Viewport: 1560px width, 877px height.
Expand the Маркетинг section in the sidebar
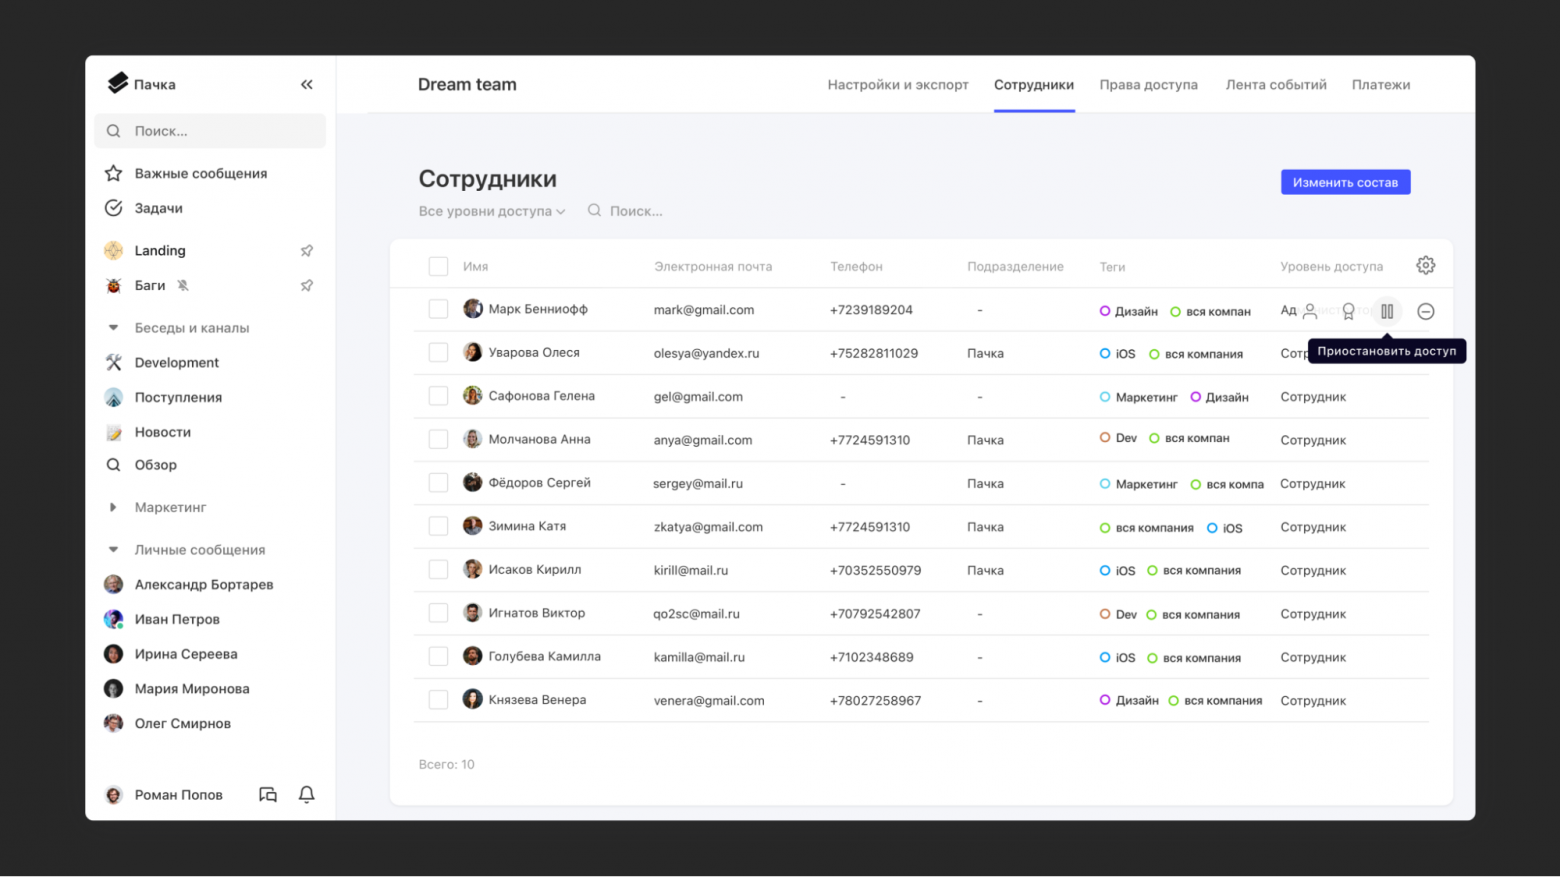[x=113, y=508]
